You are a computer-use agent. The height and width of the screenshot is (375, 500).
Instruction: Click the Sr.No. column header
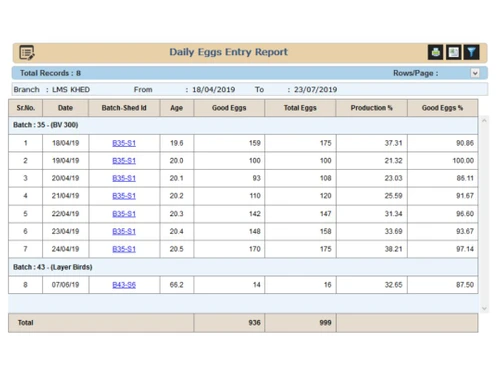tap(26, 108)
